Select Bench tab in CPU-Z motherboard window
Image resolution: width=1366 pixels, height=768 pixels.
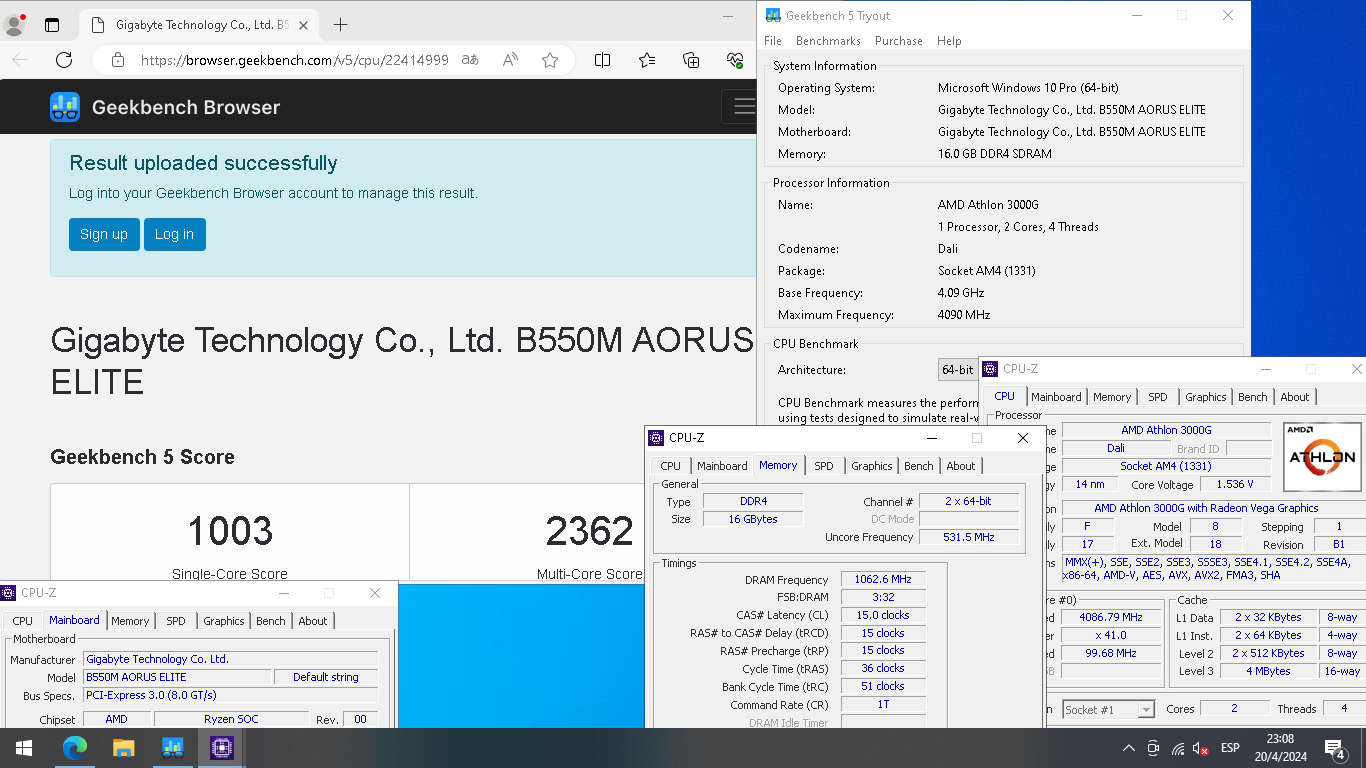[271, 621]
